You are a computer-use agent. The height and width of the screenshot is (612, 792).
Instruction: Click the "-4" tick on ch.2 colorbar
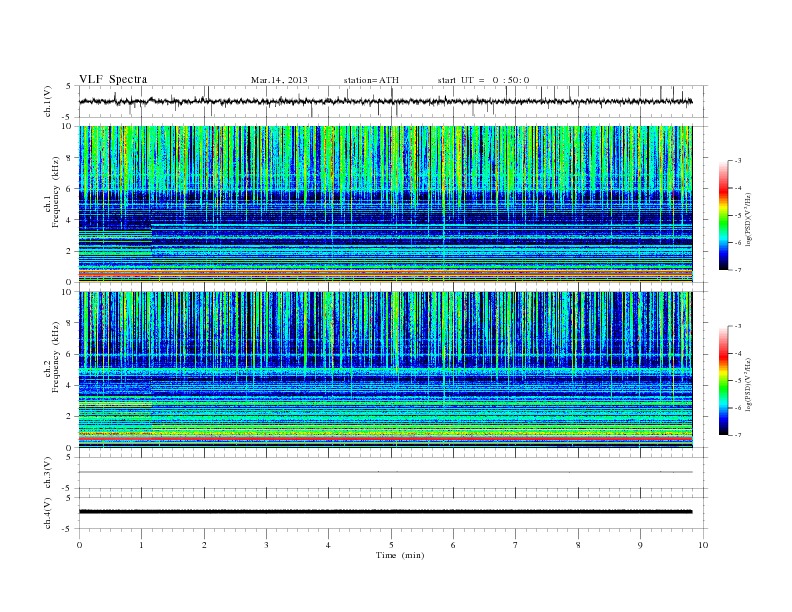(738, 353)
